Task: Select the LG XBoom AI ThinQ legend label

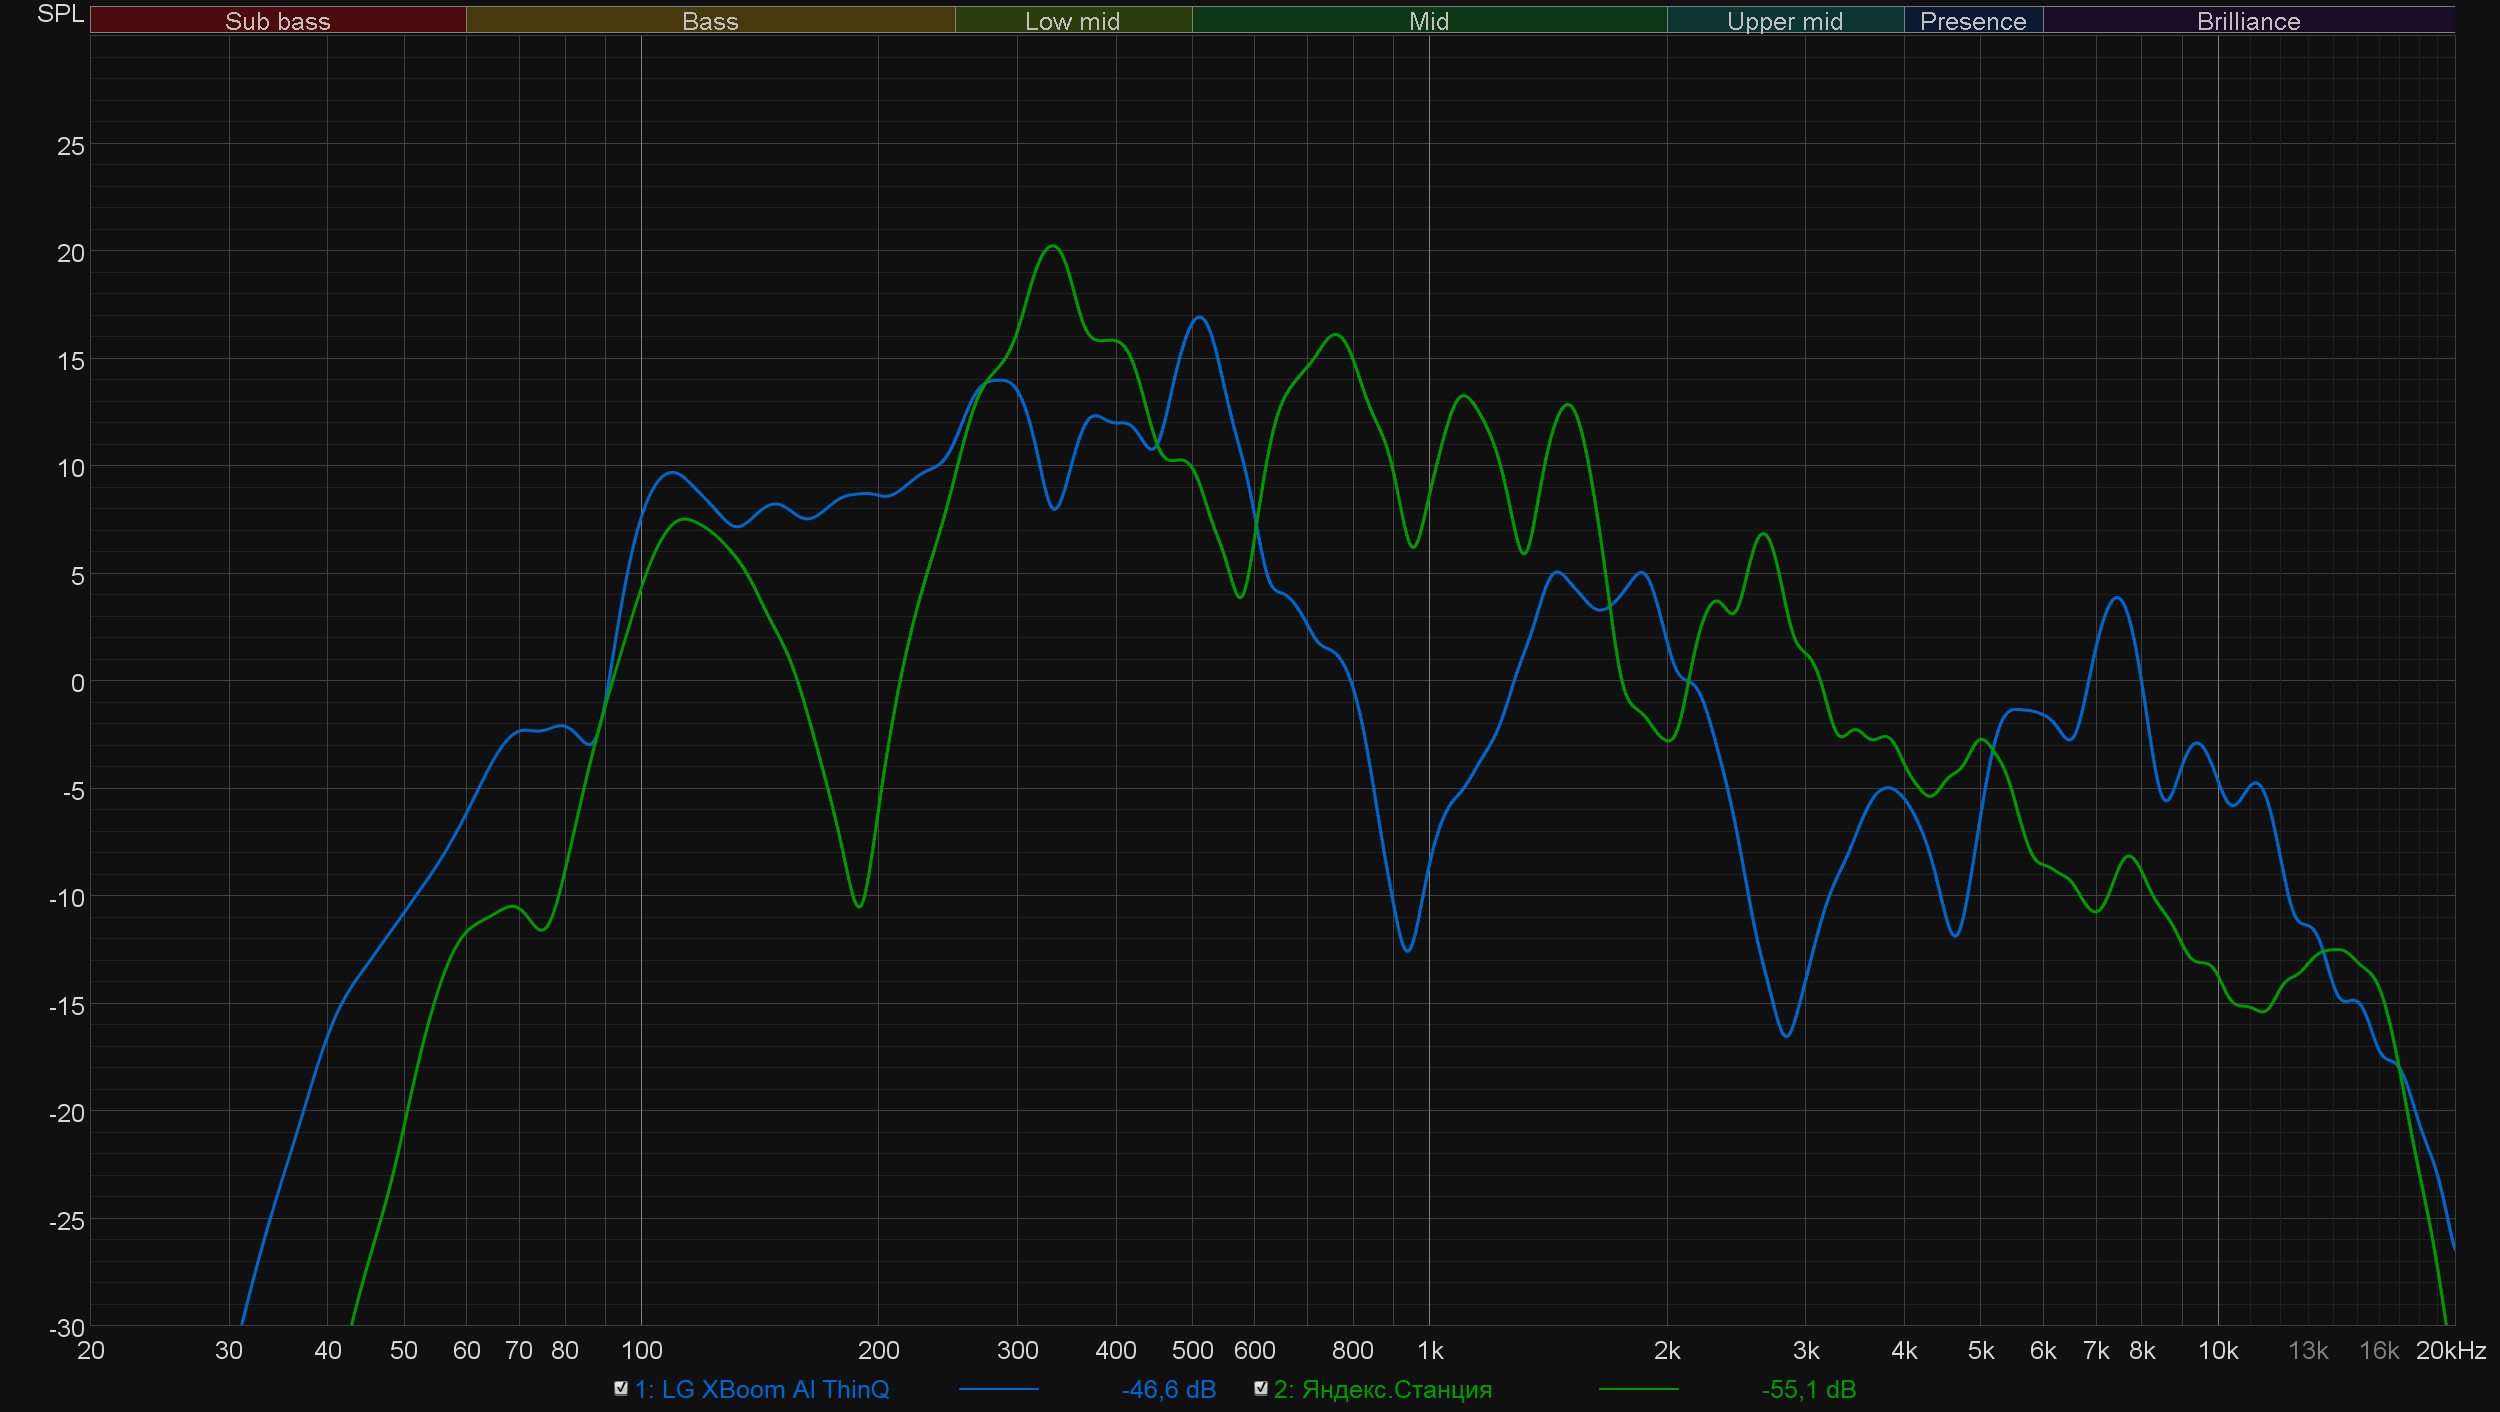Action: point(761,1389)
